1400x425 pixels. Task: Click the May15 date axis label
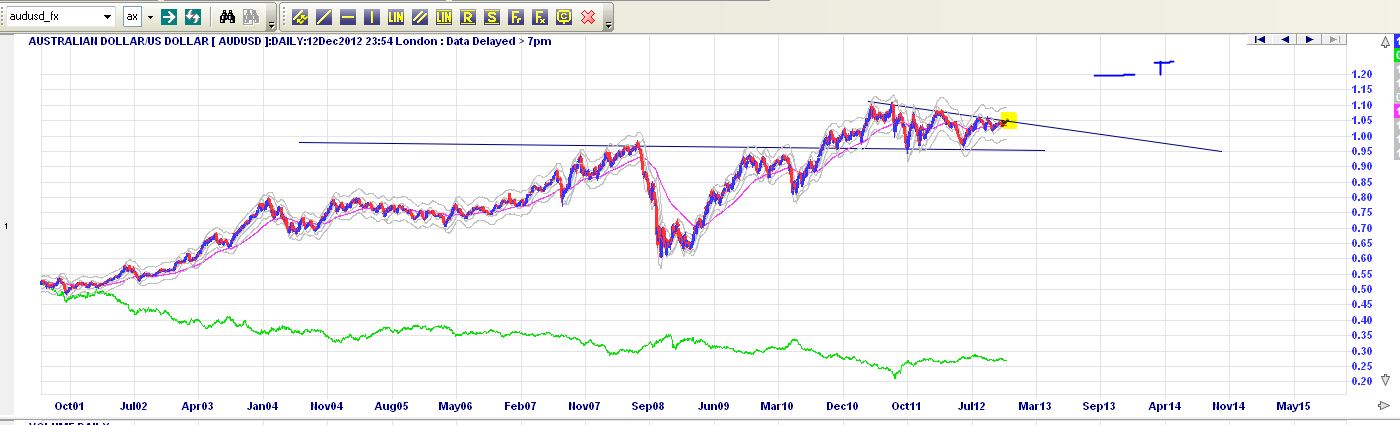click(x=1293, y=407)
